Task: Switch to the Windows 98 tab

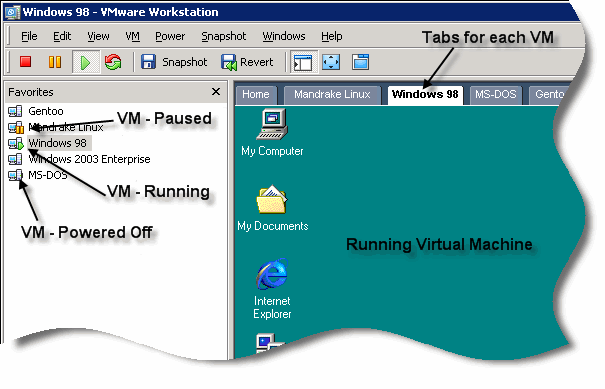Action: click(x=425, y=95)
